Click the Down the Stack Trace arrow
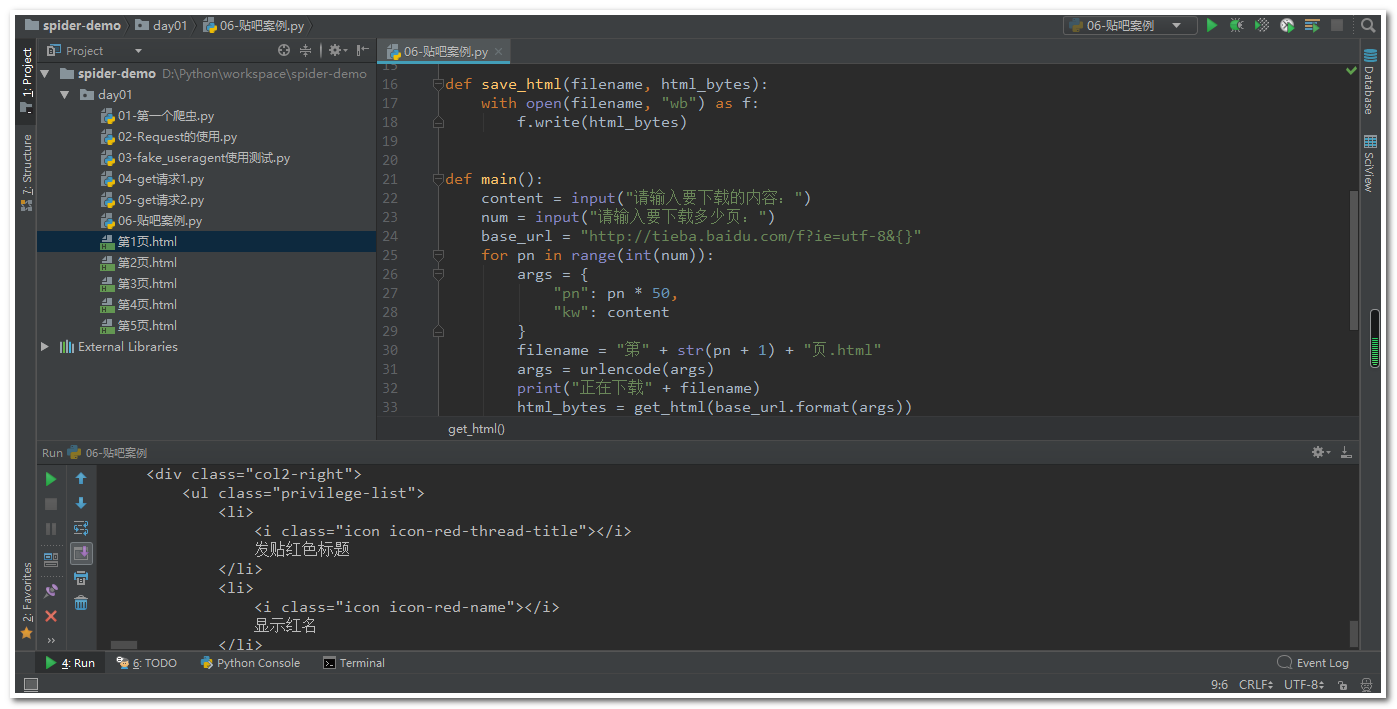 coord(81,503)
